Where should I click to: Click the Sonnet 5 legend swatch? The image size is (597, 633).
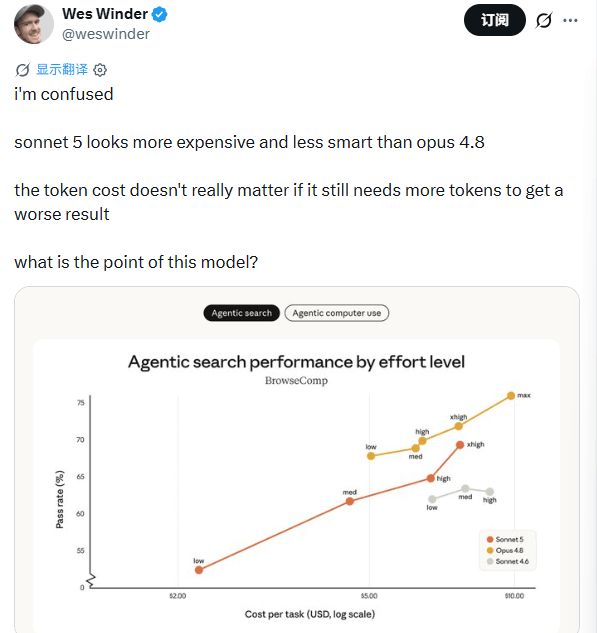click(490, 539)
